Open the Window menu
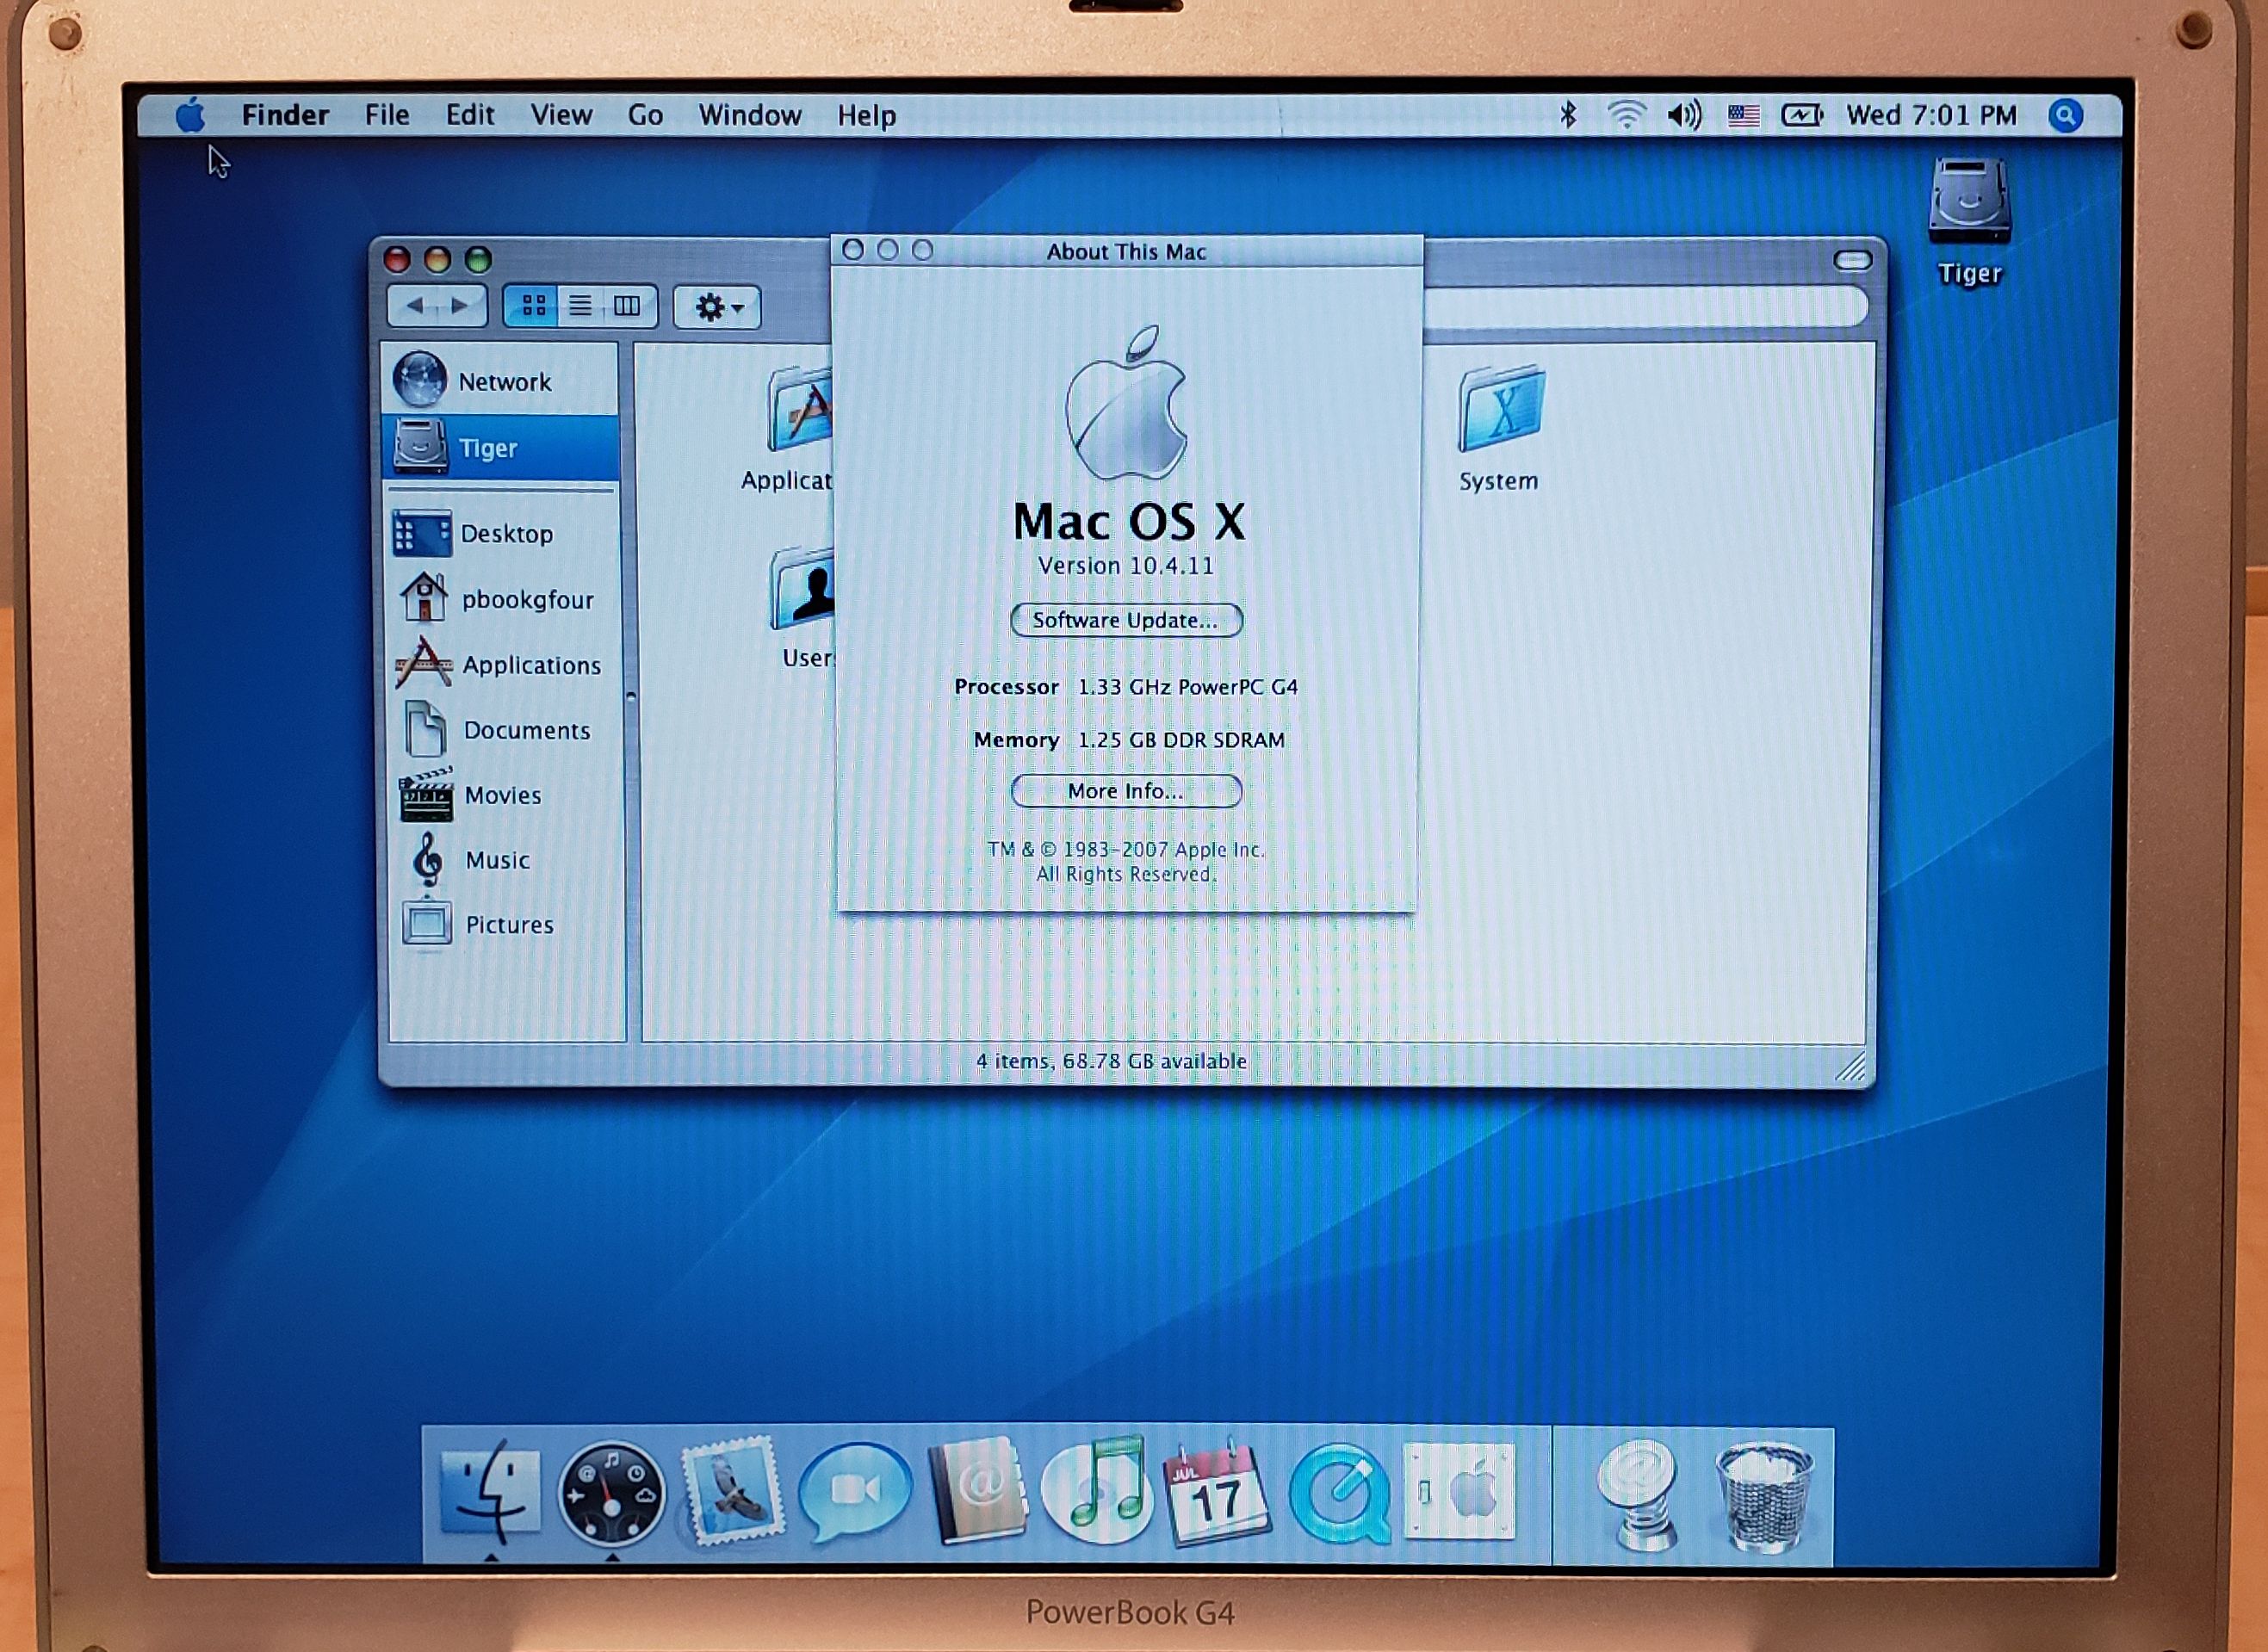This screenshot has height=1652, width=2268. (x=750, y=116)
